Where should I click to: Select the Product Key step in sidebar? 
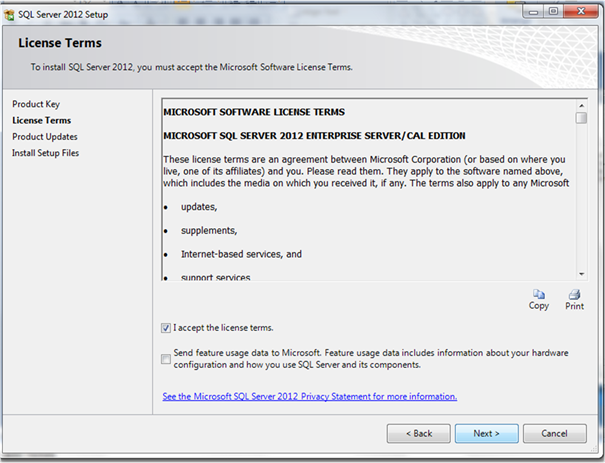click(x=36, y=104)
